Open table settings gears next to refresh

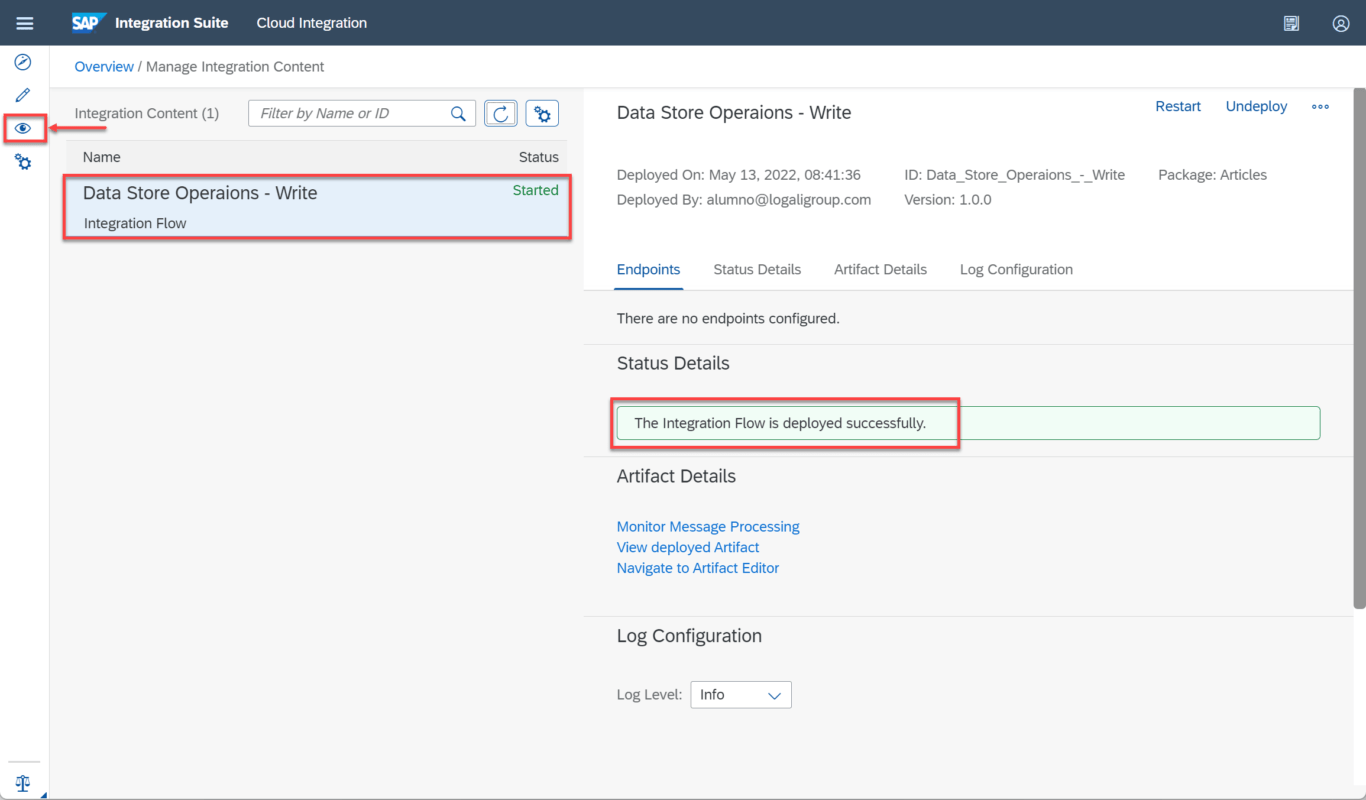pyautogui.click(x=542, y=113)
